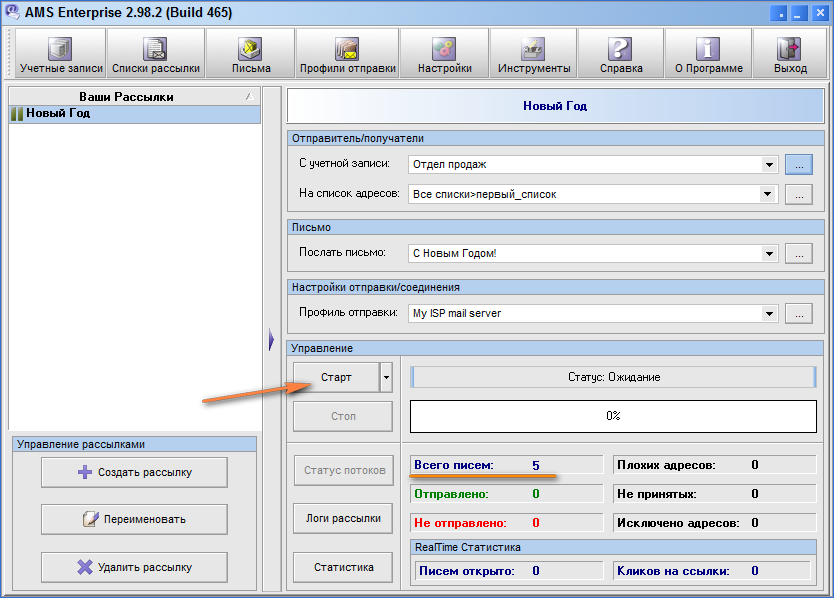
Task: Click ellipsis button beside С Новым Годом!
Action: tap(799, 254)
